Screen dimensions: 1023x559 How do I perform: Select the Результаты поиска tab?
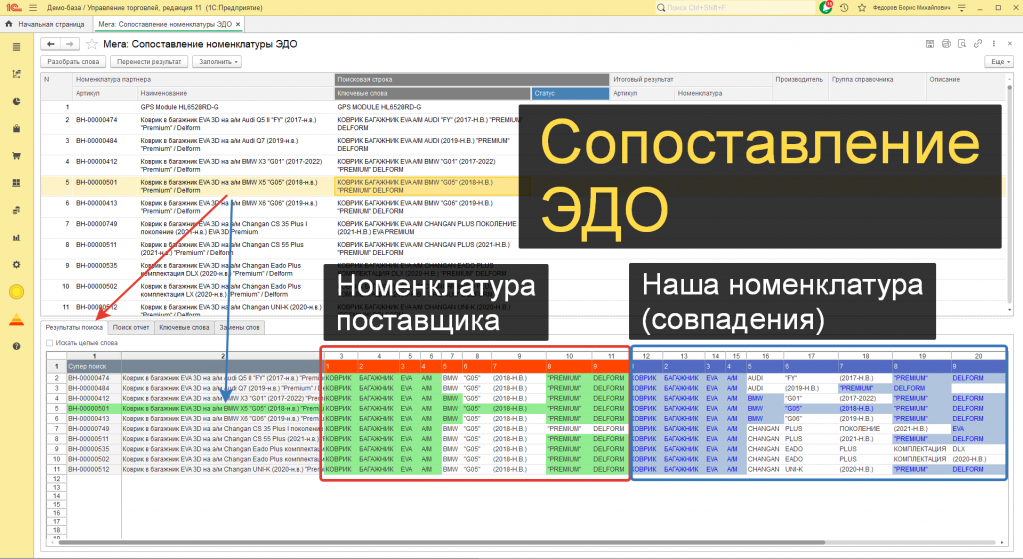click(74, 327)
